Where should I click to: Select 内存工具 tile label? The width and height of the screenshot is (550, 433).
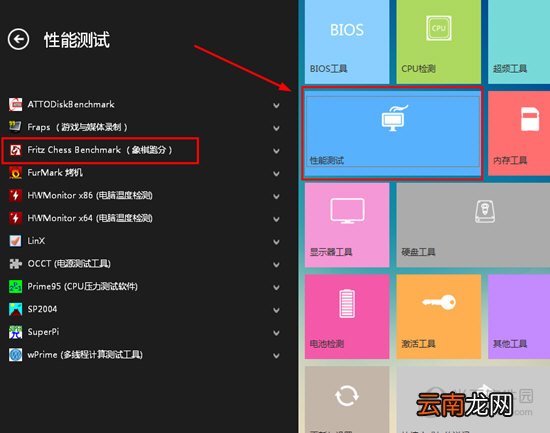(x=510, y=160)
